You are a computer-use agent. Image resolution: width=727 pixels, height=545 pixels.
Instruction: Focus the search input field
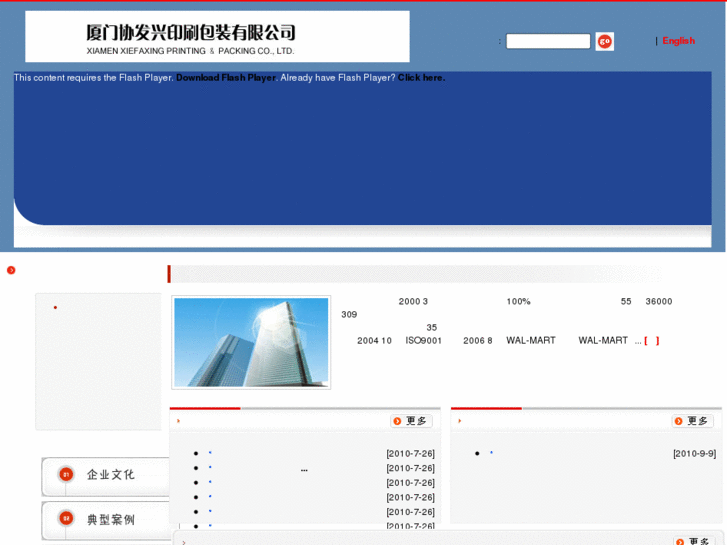[x=548, y=41]
